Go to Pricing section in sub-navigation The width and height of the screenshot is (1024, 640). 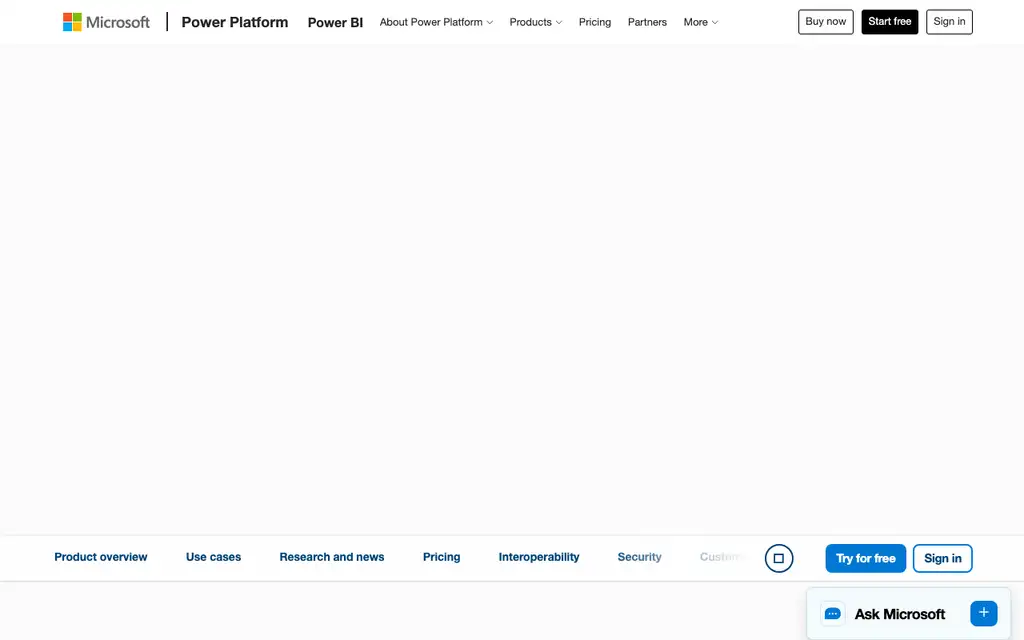coord(441,557)
